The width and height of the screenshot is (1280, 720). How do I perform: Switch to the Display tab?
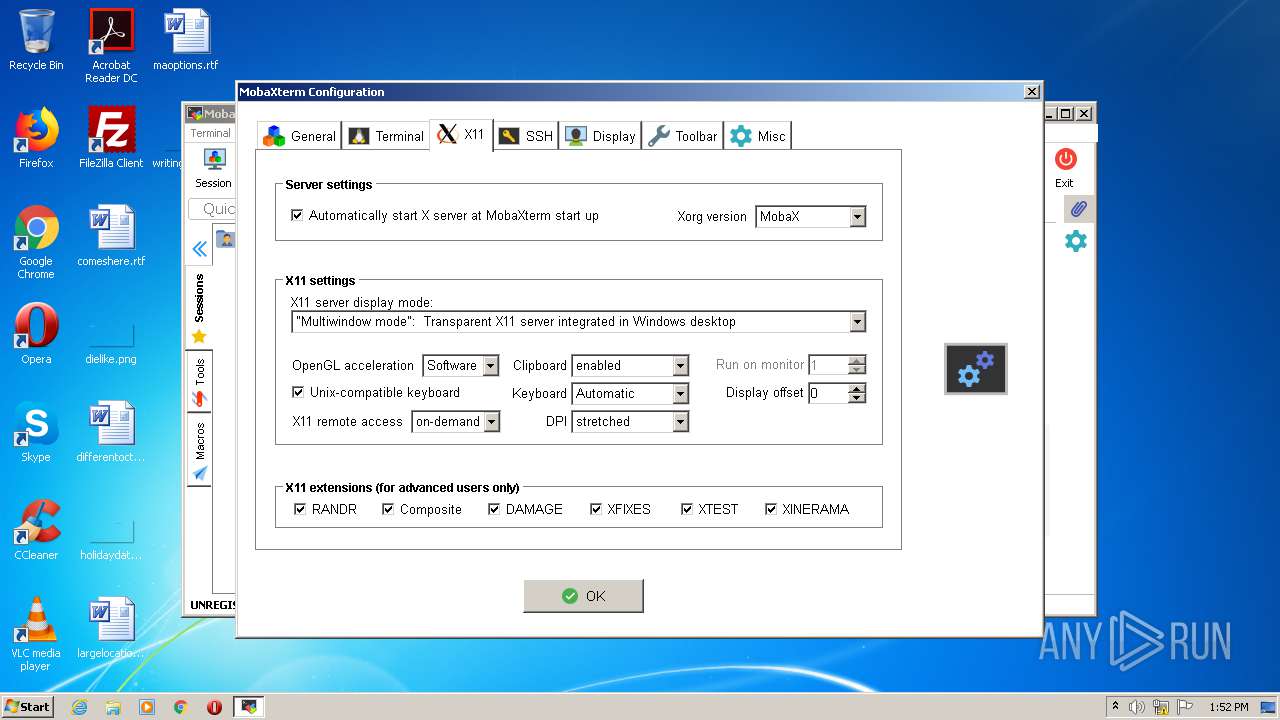pos(600,136)
